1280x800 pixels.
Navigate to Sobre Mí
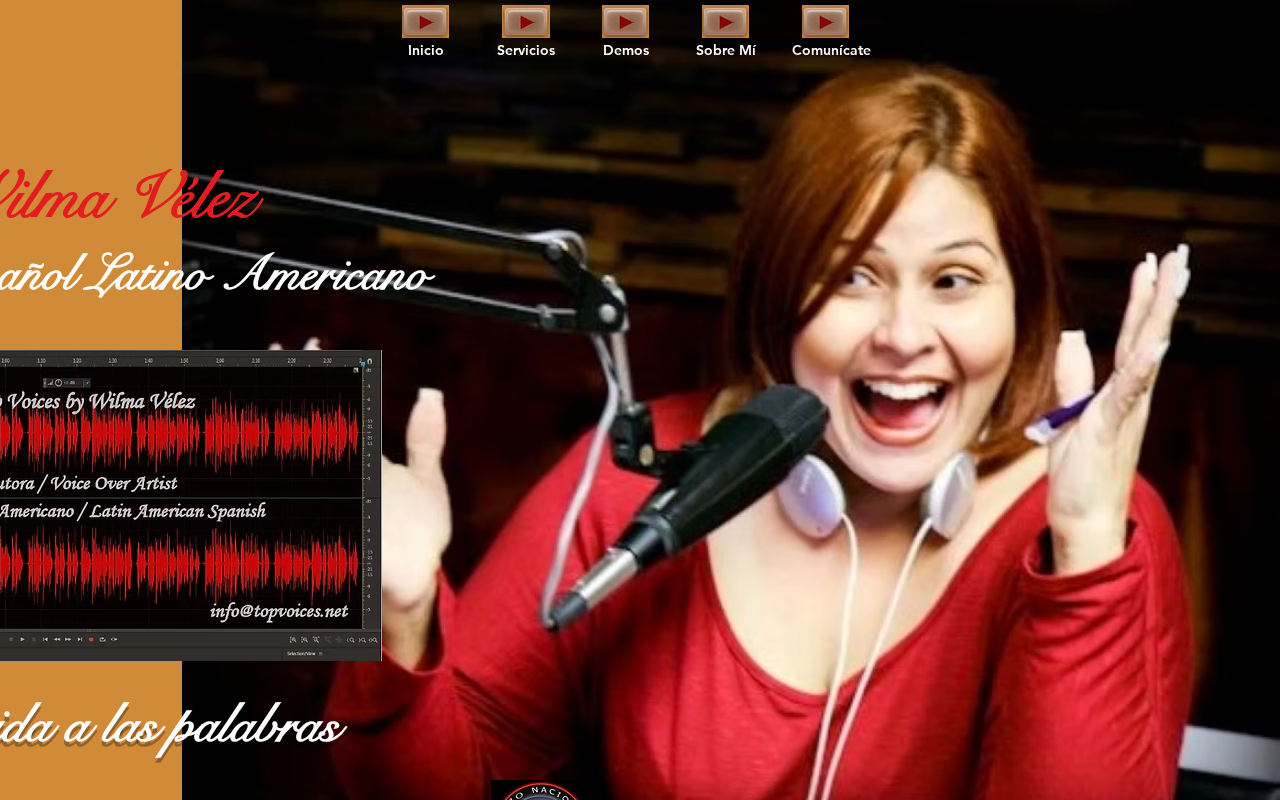click(x=726, y=50)
